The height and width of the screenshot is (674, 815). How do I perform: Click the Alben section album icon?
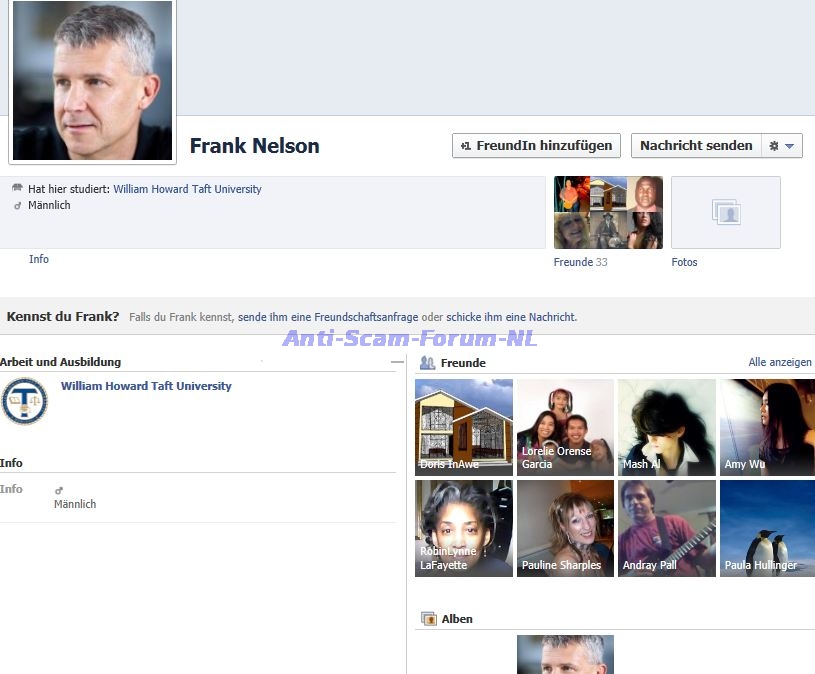tap(429, 619)
